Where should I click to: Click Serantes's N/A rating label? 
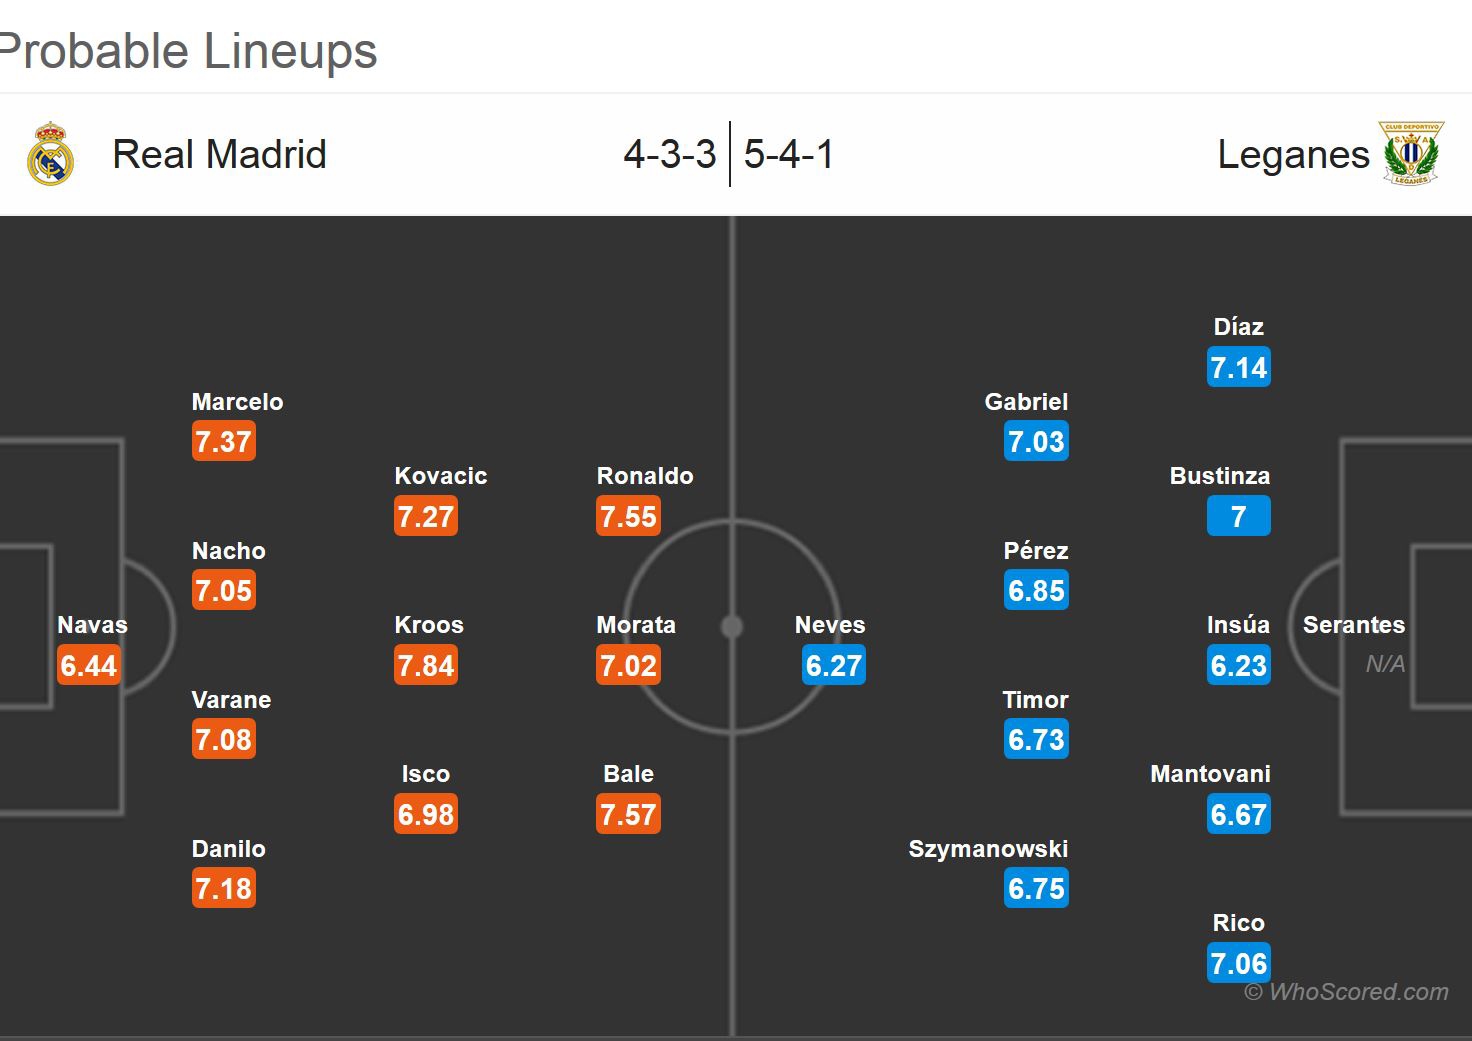click(1385, 664)
